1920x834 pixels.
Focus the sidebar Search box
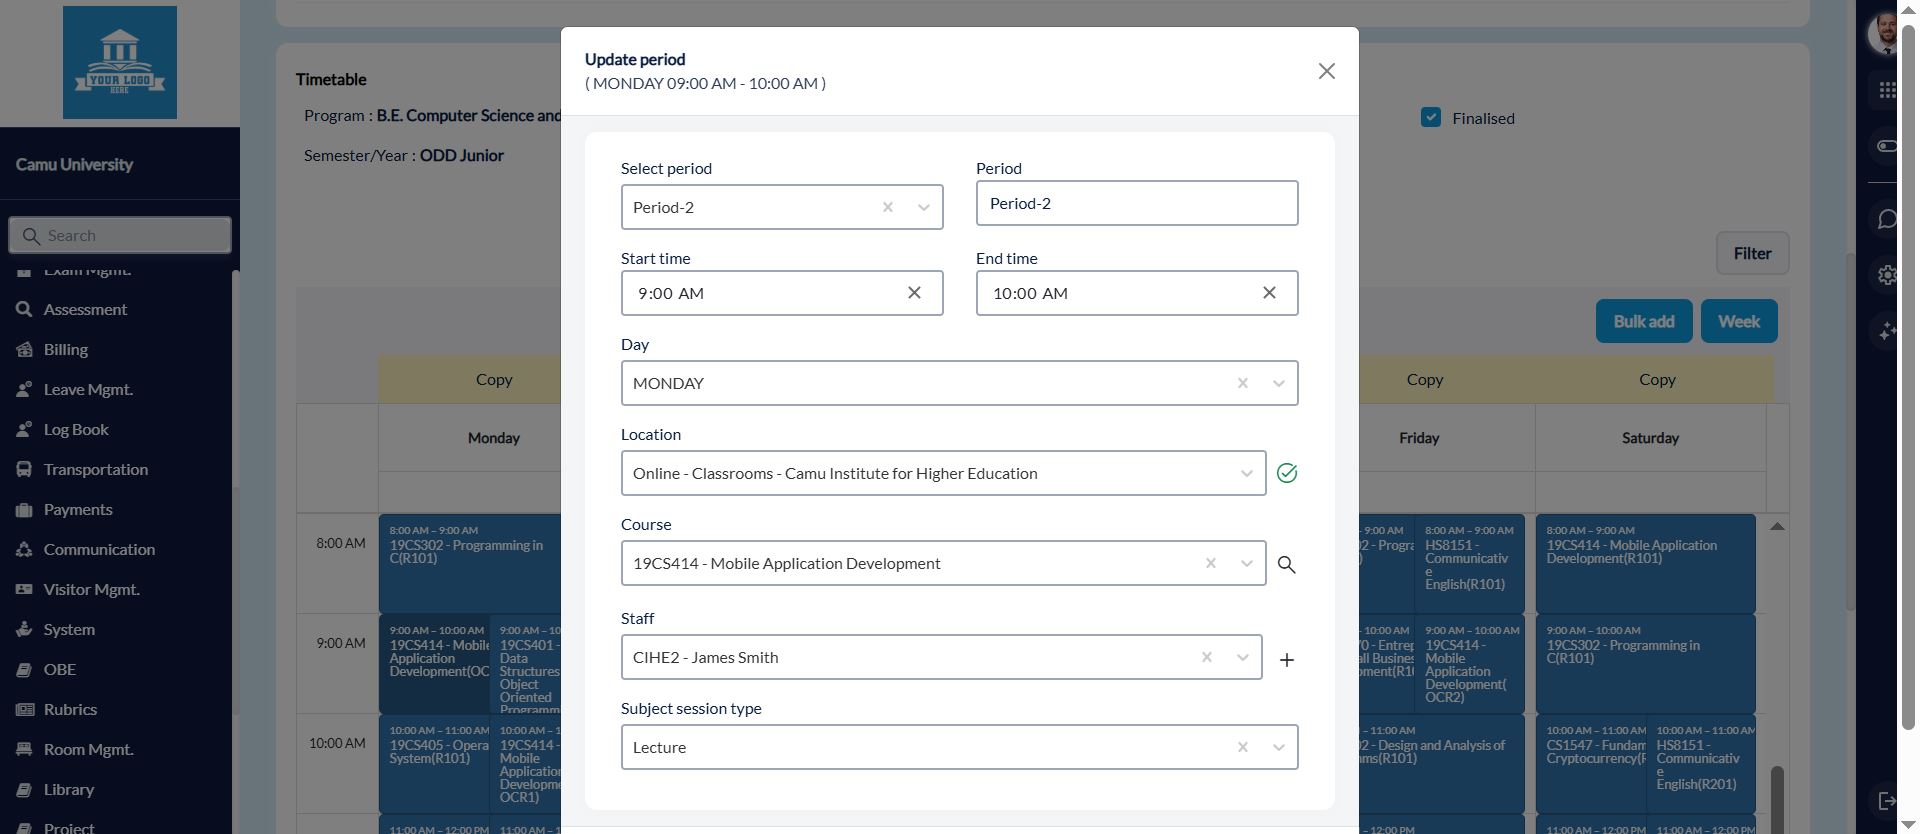coord(120,235)
